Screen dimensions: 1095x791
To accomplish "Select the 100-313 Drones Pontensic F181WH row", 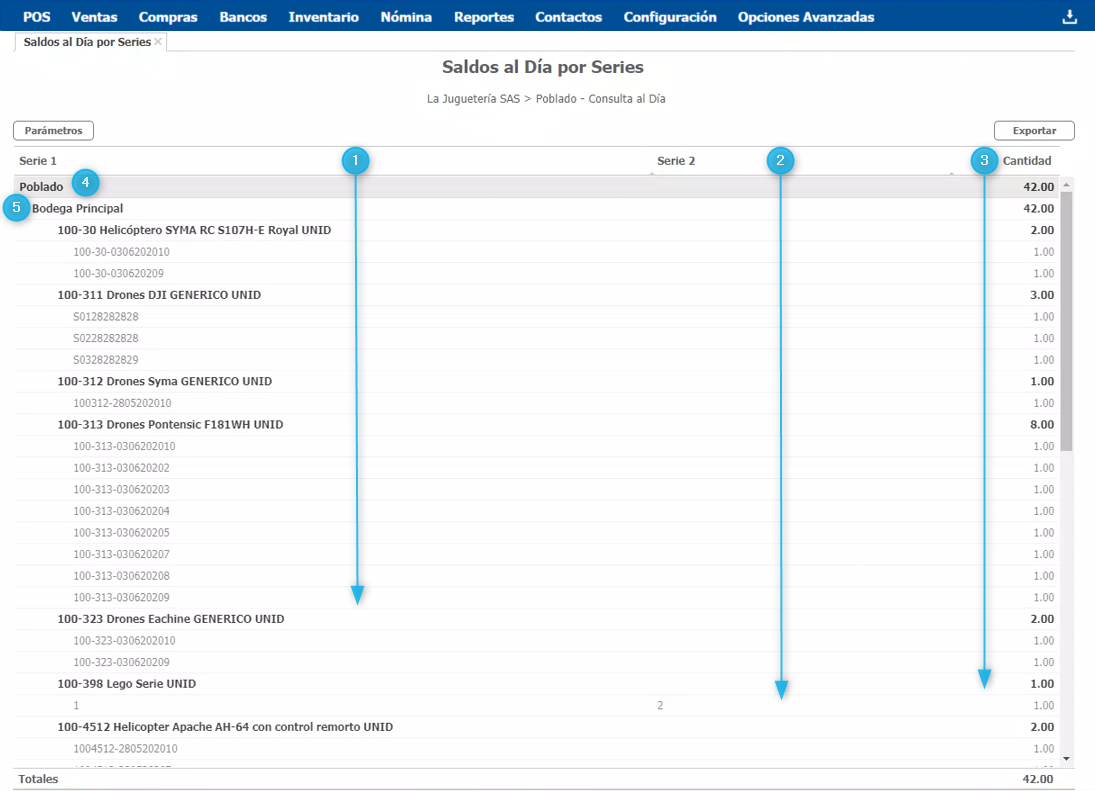I will click(170, 425).
